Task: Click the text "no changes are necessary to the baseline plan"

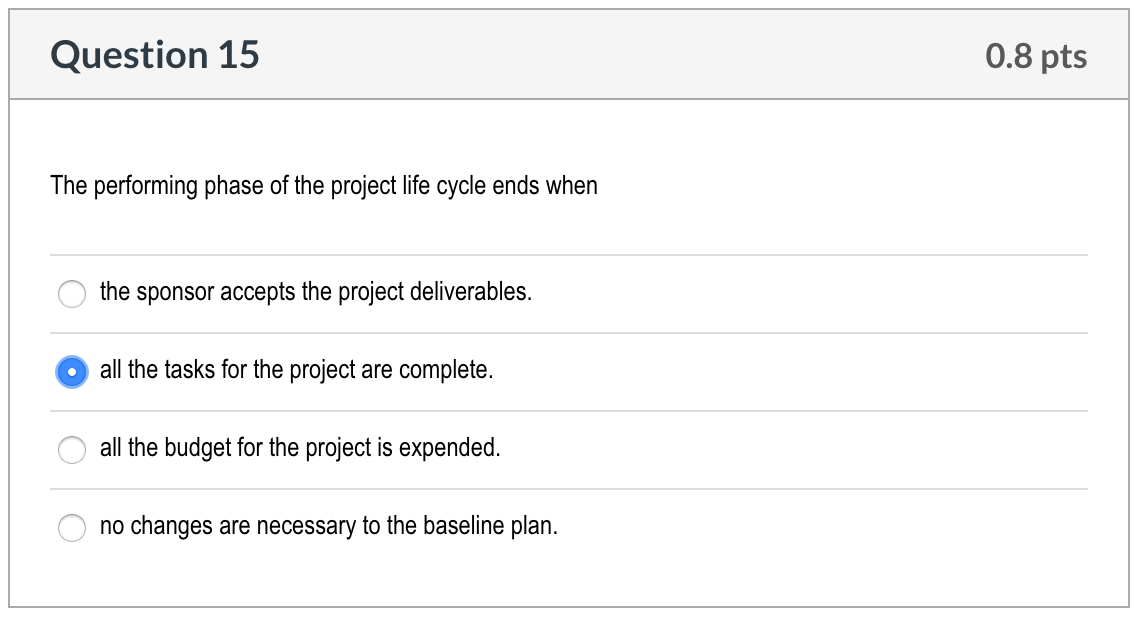Action: 329,526
